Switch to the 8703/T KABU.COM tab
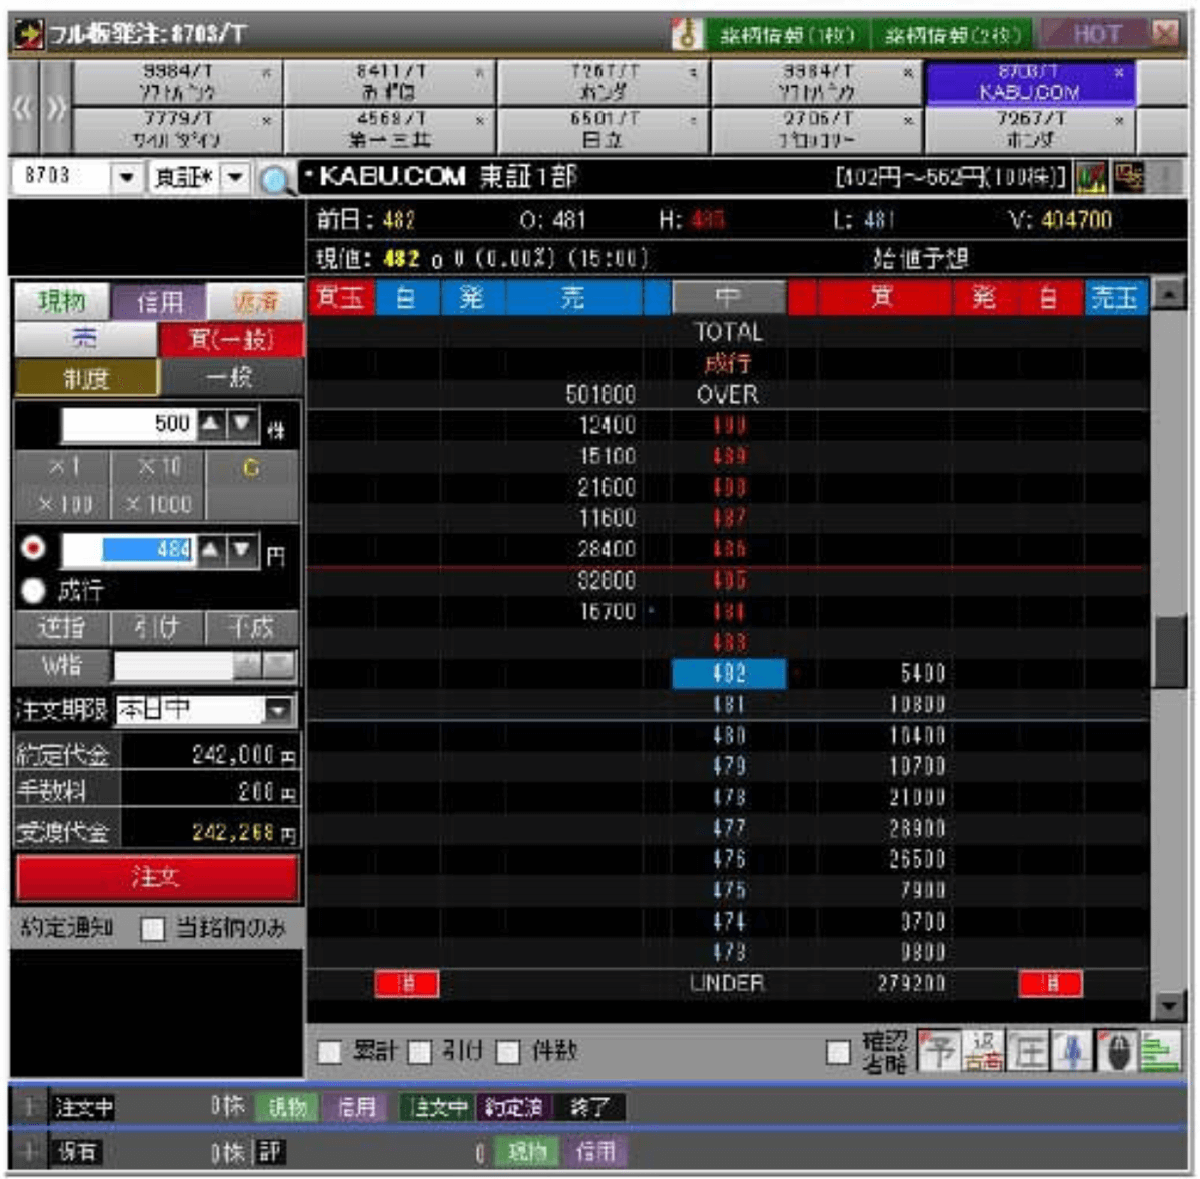The width and height of the screenshot is (1200, 1179). [x=1030, y=82]
